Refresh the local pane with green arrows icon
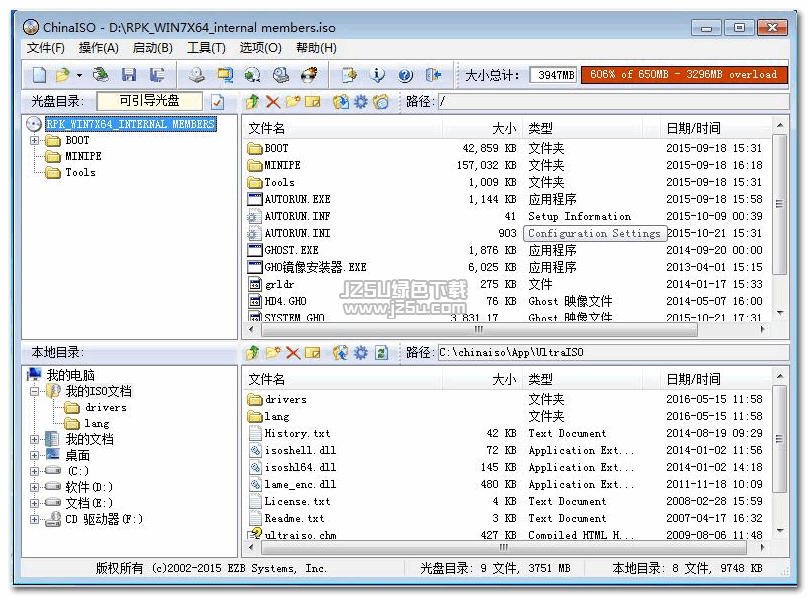Viewport: 808px width, 598px height. pos(381,353)
